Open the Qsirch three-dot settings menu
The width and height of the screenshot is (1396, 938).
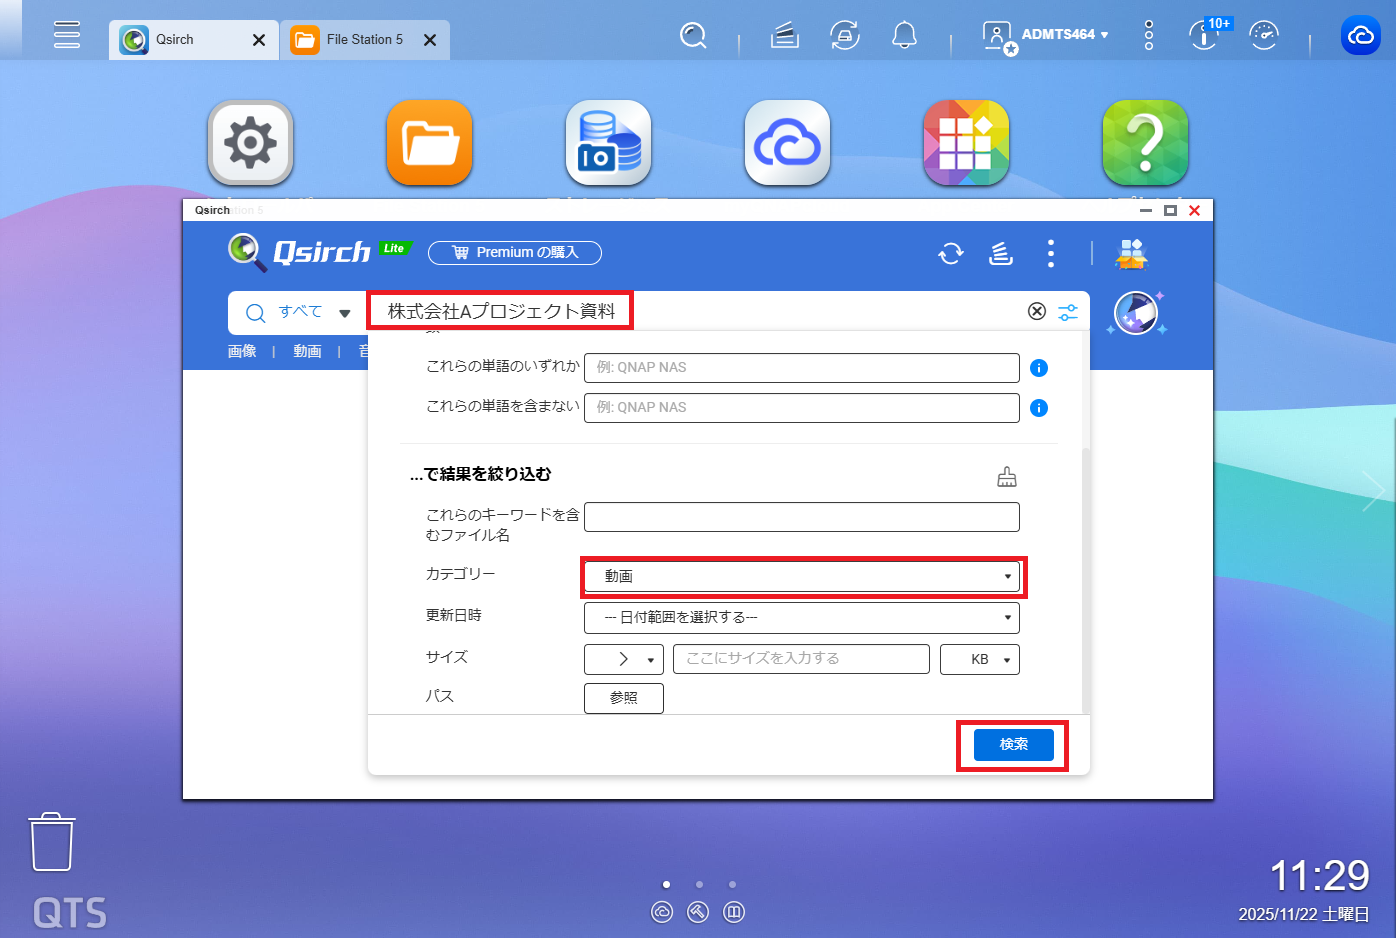click(1050, 254)
